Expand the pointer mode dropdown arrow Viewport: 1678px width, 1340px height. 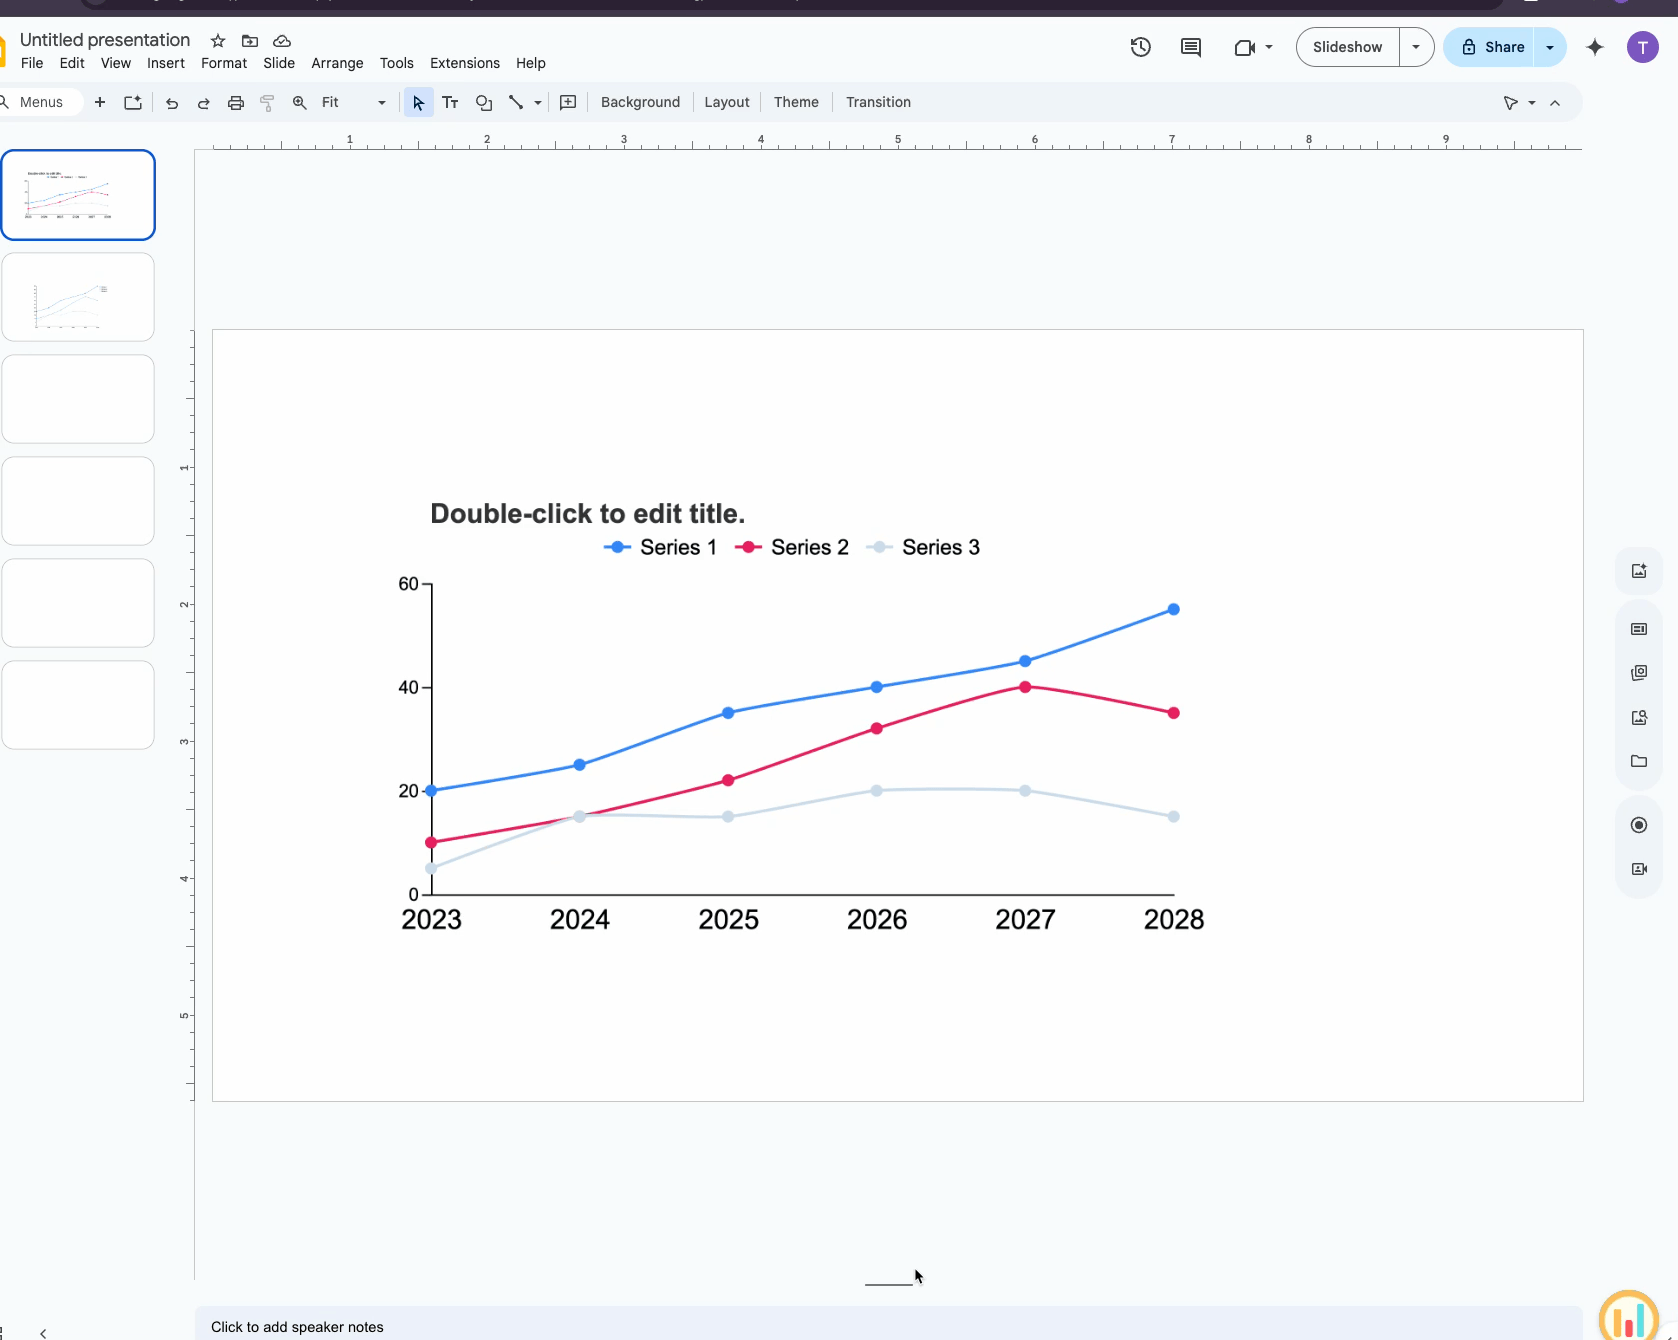click(1532, 103)
